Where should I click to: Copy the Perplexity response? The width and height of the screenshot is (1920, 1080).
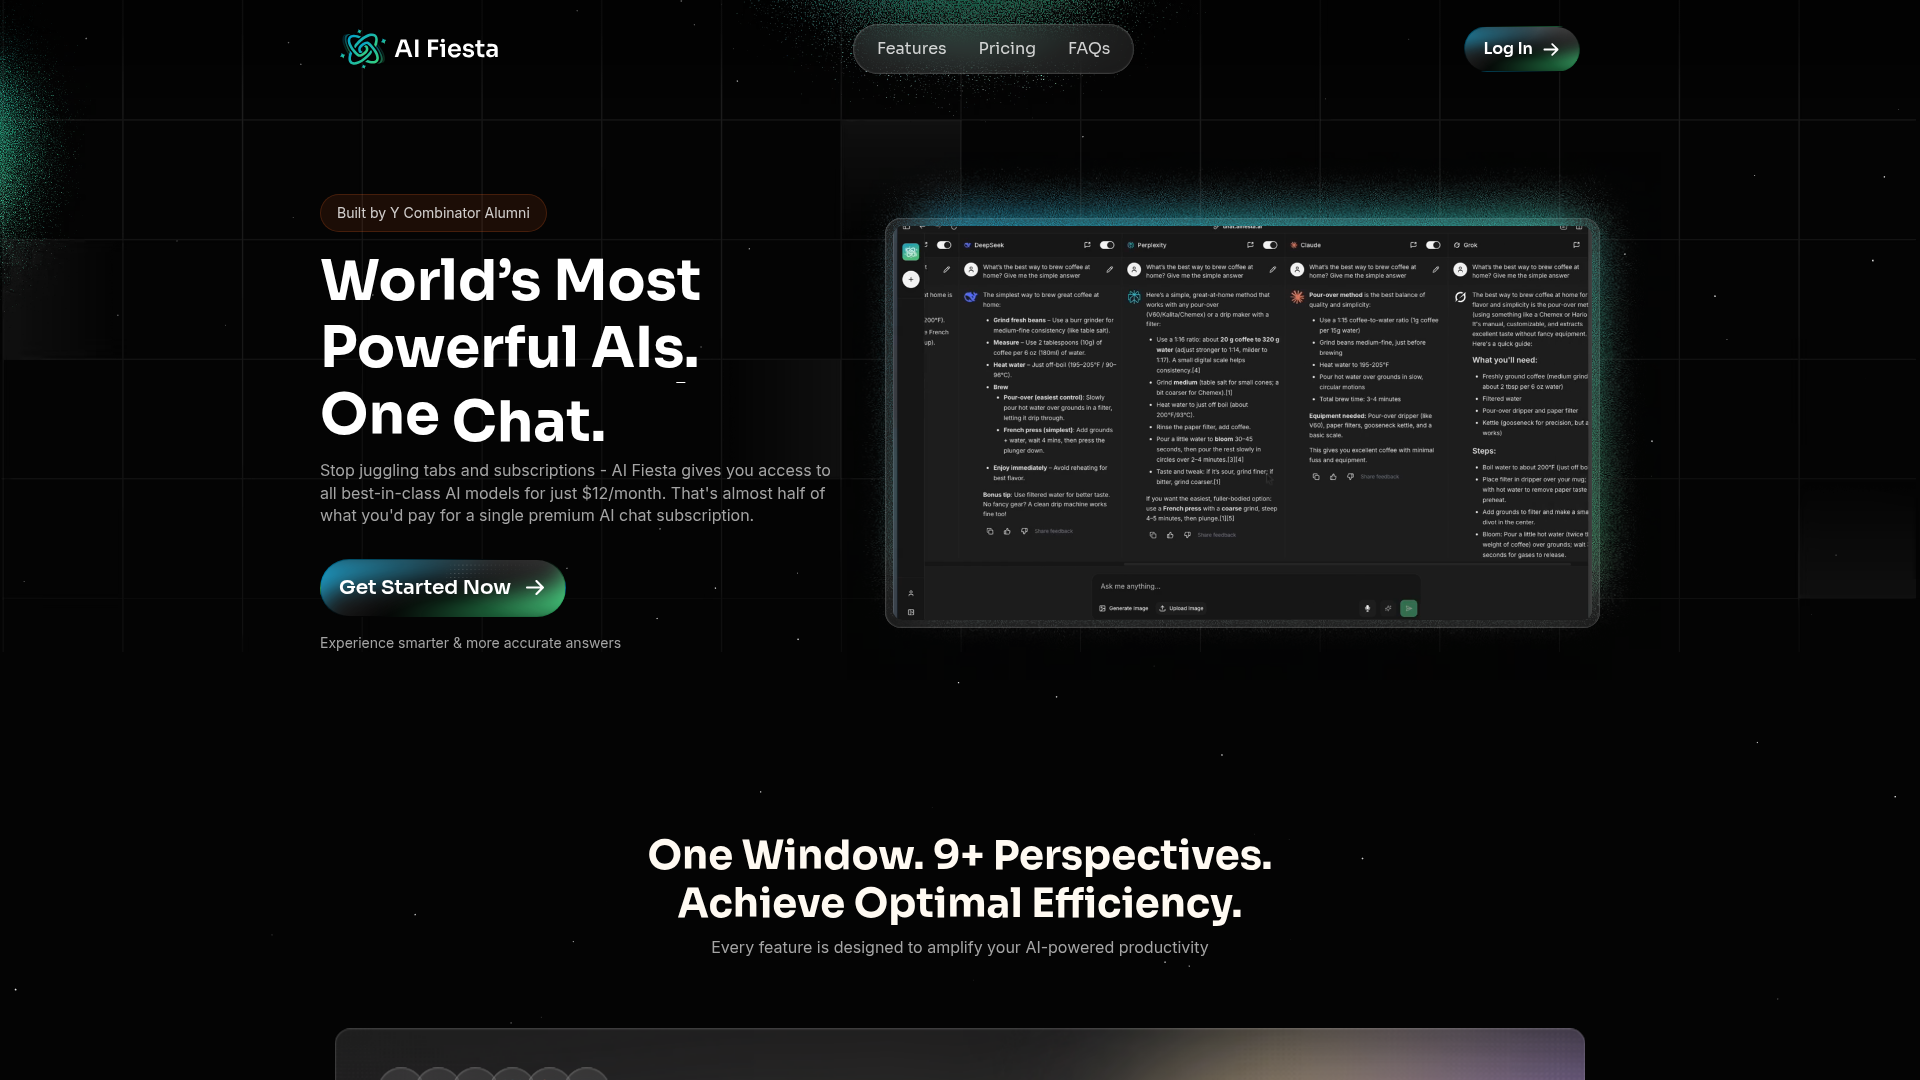click(x=1153, y=535)
